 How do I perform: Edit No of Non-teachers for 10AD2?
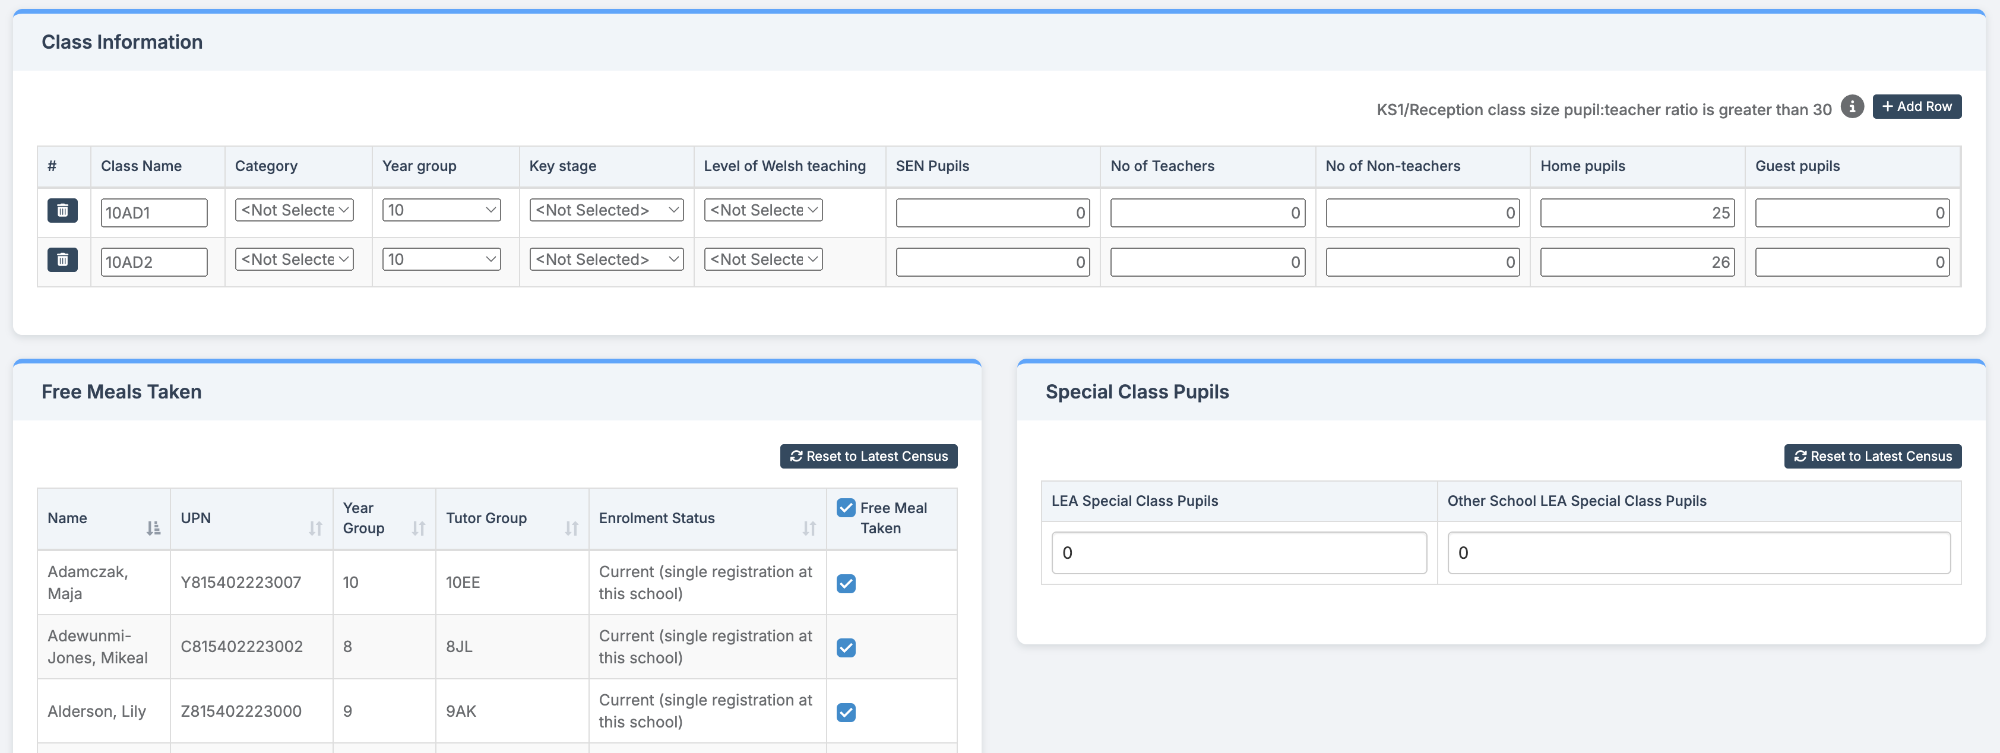click(x=1423, y=262)
